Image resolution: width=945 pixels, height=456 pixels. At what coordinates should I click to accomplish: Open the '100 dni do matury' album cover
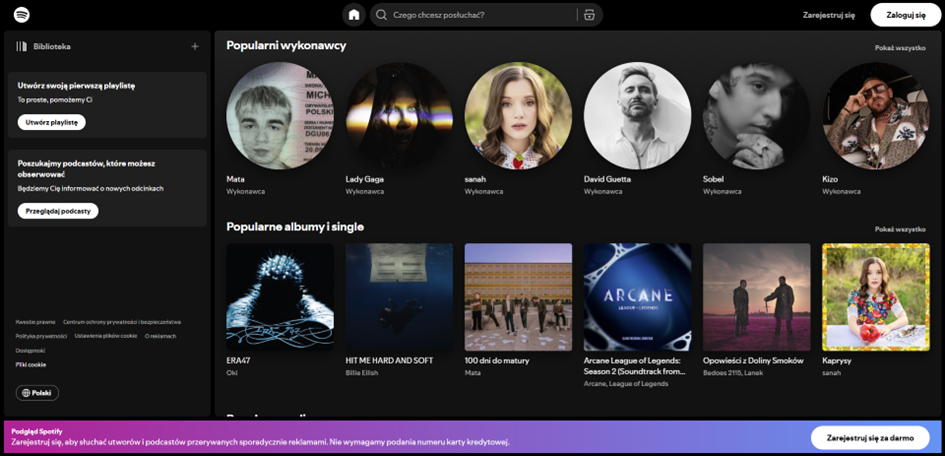[518, 297]
